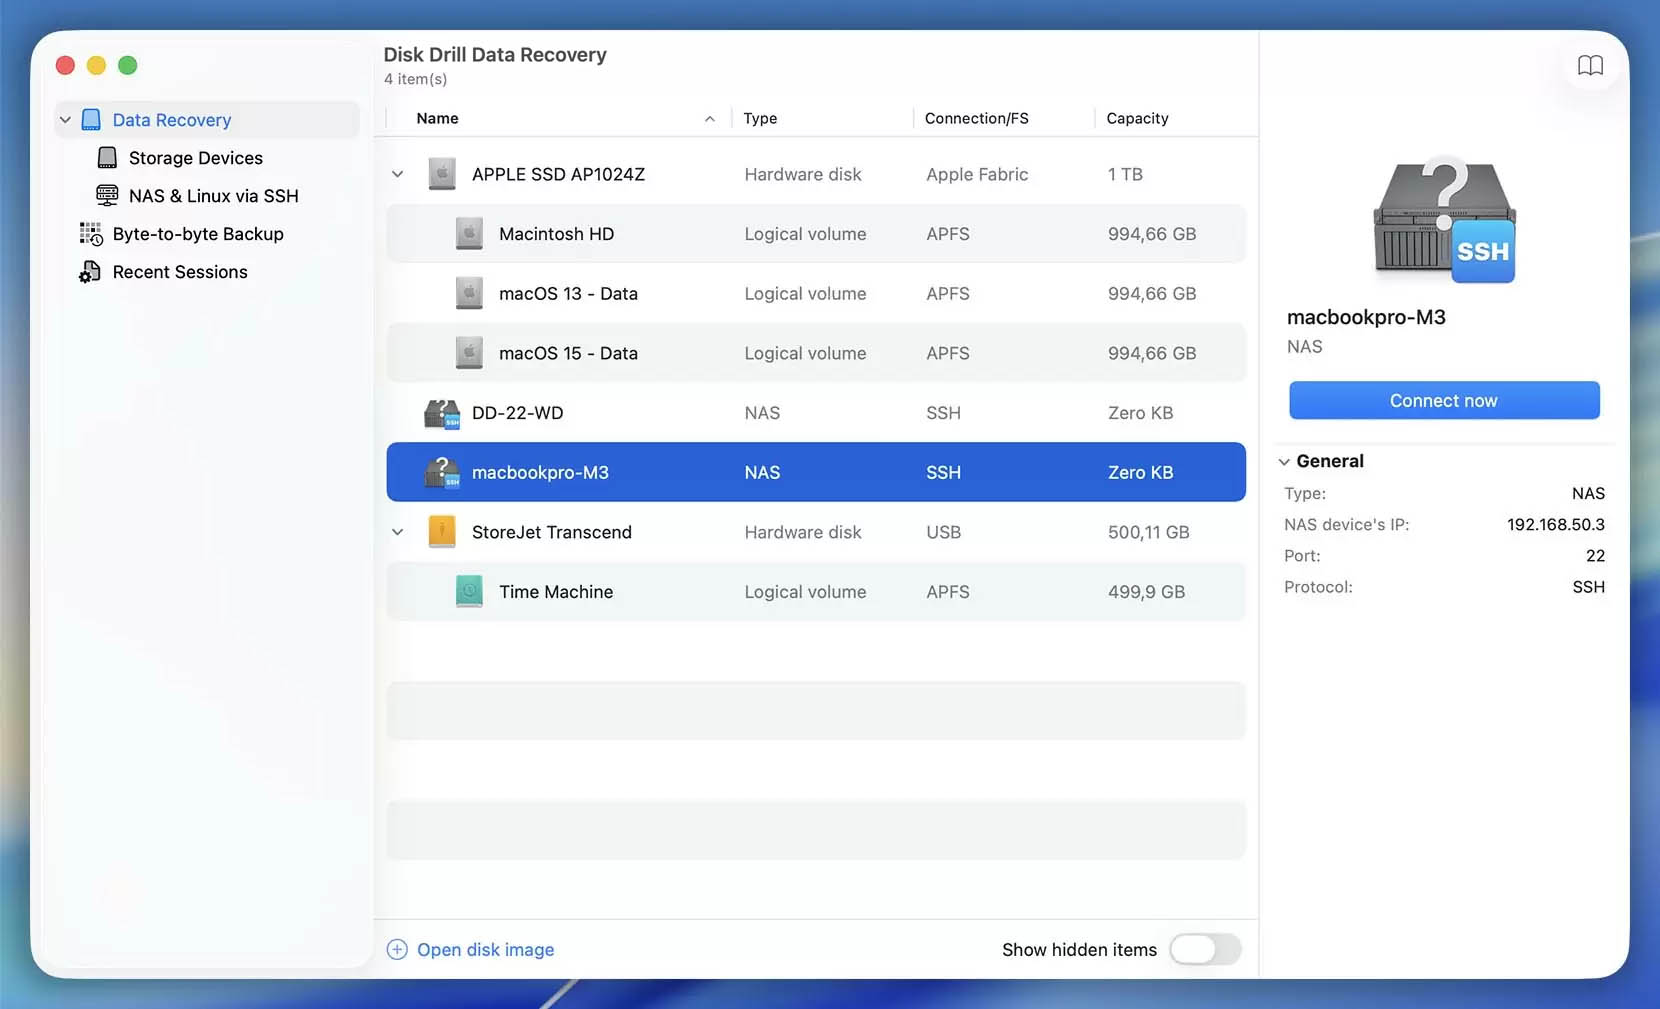Click the Disk Drill Data Recovery window title
This screenshot has height=1009, width=1660.
point(495,55)
